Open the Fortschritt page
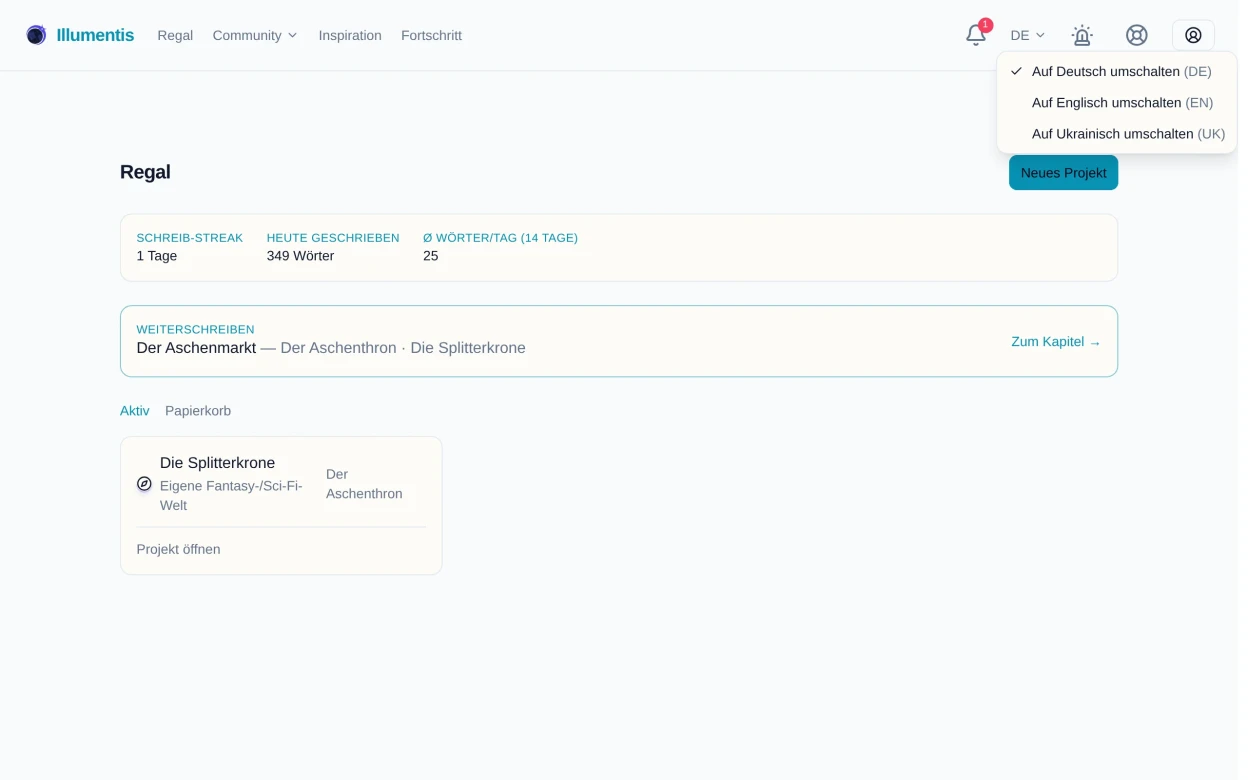Image resolution: width=1248 pixels, height=780 pixels. point(431,35)
